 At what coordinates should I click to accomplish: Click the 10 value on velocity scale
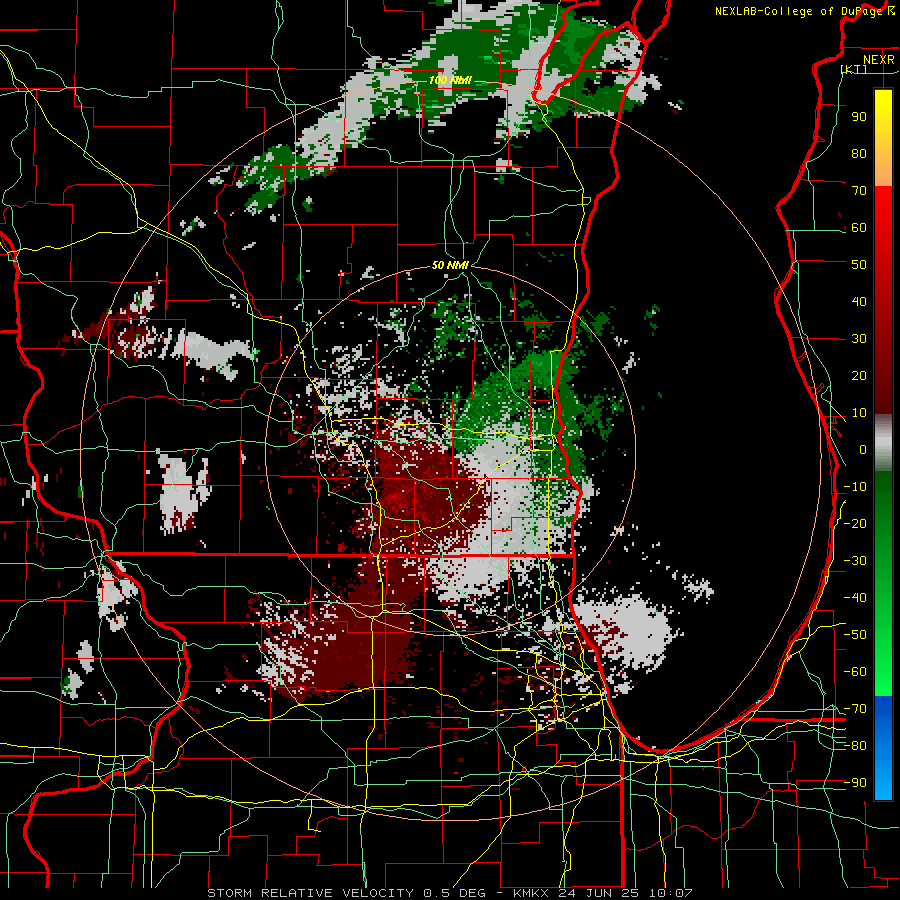[x=859, y=413]
